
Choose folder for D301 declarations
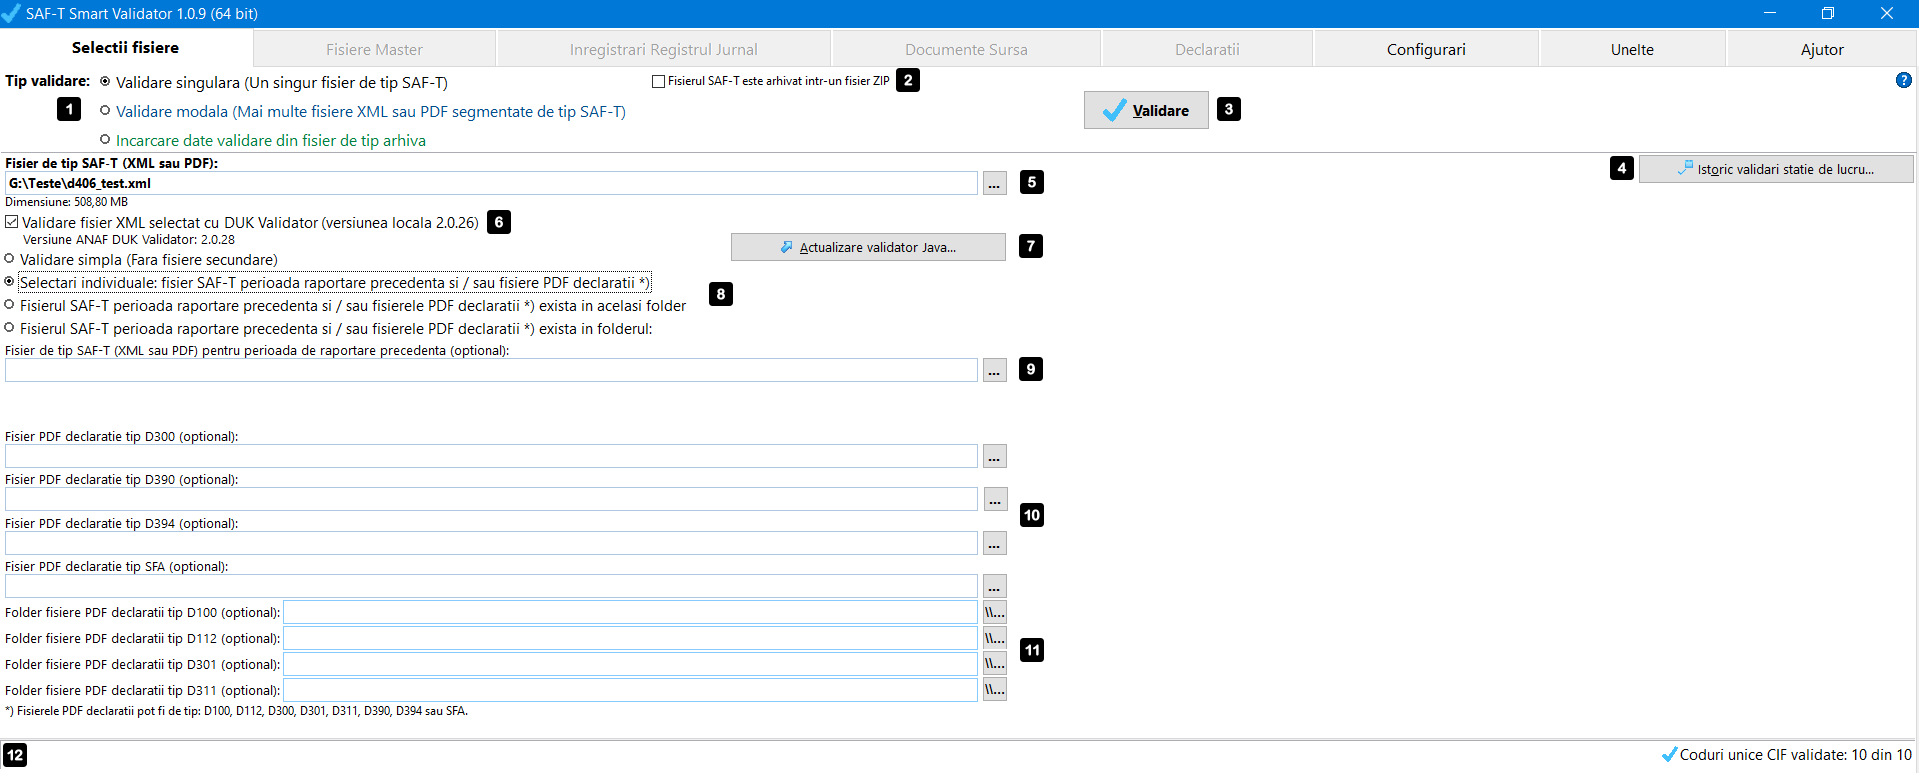click(x=994, y=664)
